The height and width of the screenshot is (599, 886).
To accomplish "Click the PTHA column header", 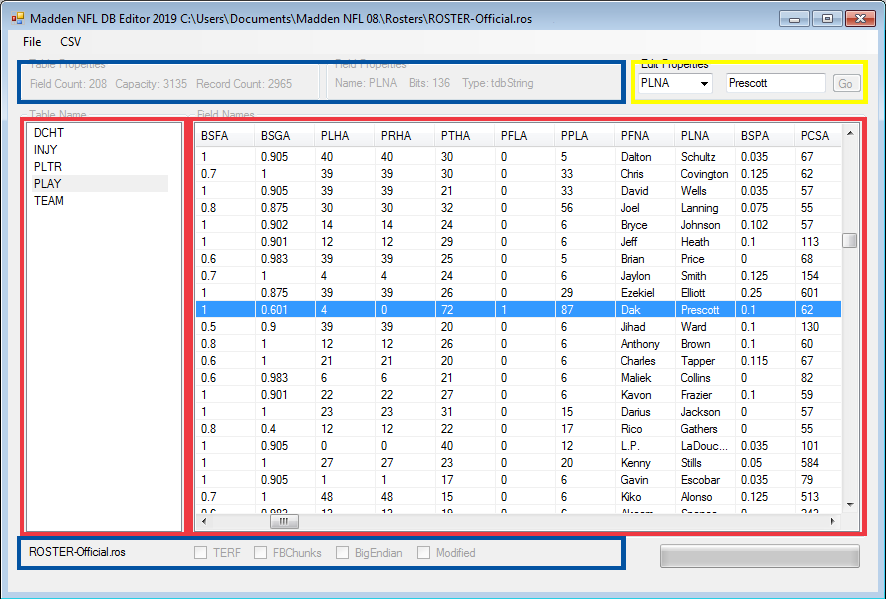I will 464,136.
